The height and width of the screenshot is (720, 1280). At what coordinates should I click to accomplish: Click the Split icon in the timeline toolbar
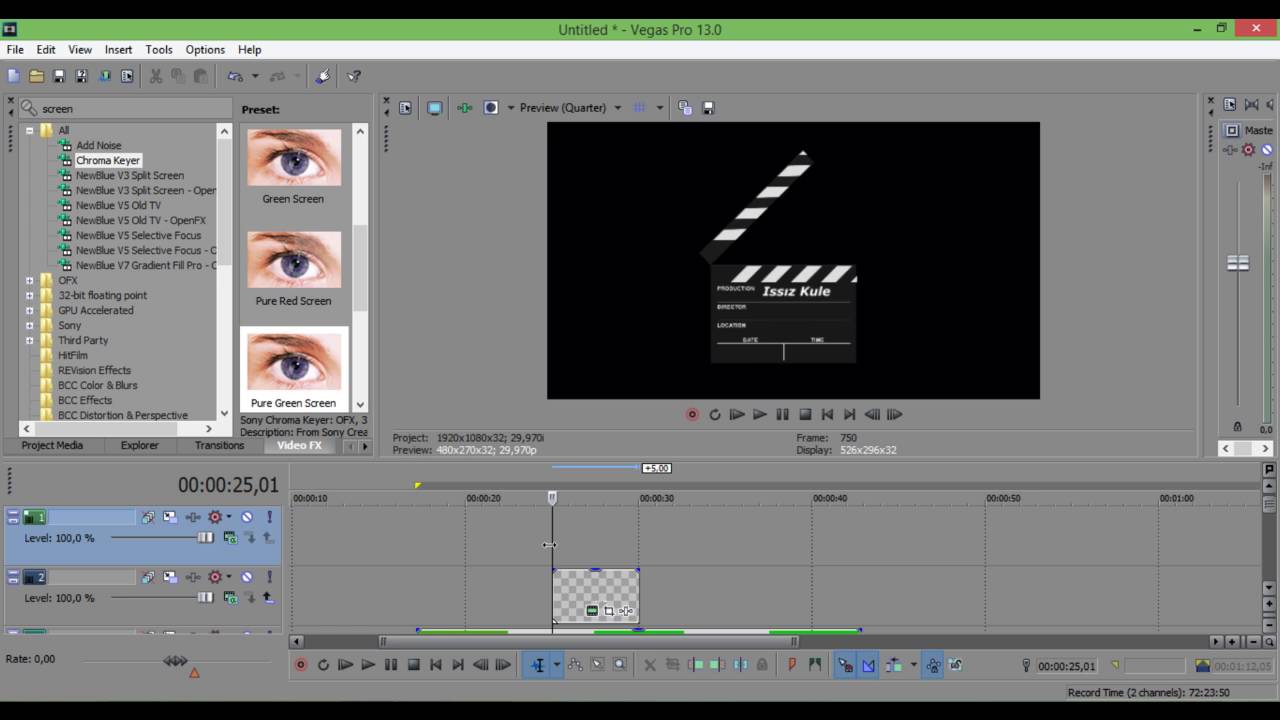coord(740,665)
